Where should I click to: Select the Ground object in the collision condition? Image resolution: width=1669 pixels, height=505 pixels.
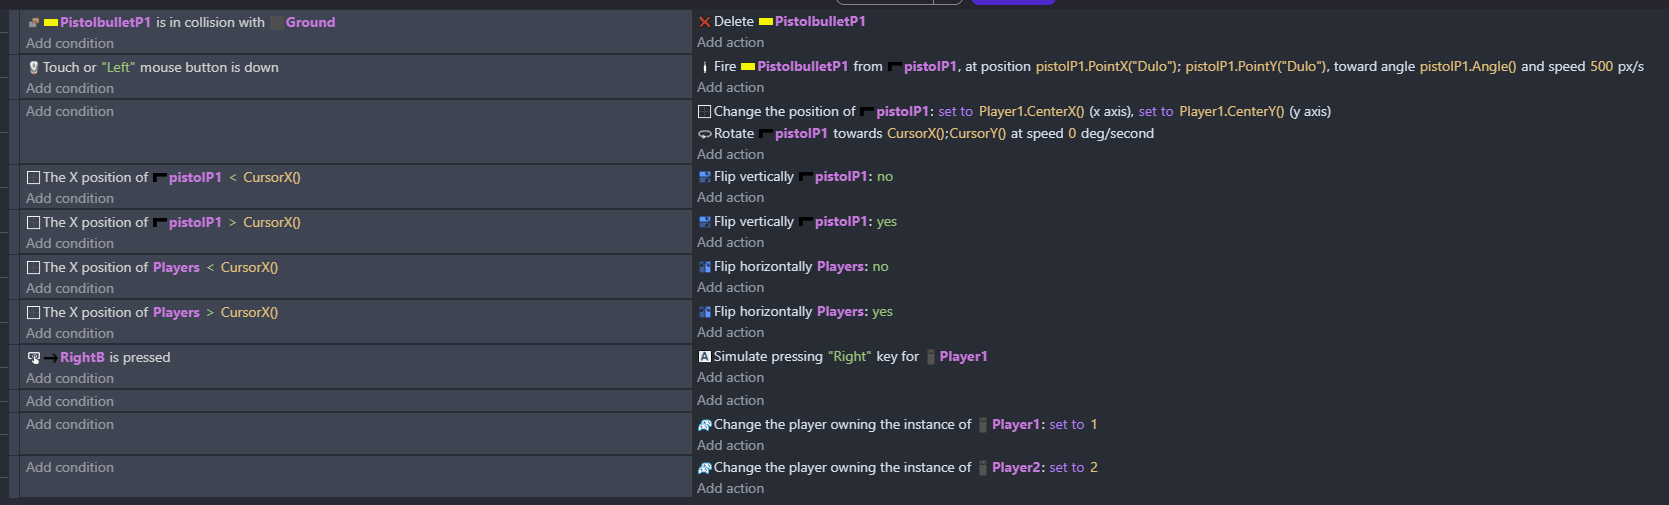tap(310, 23)
